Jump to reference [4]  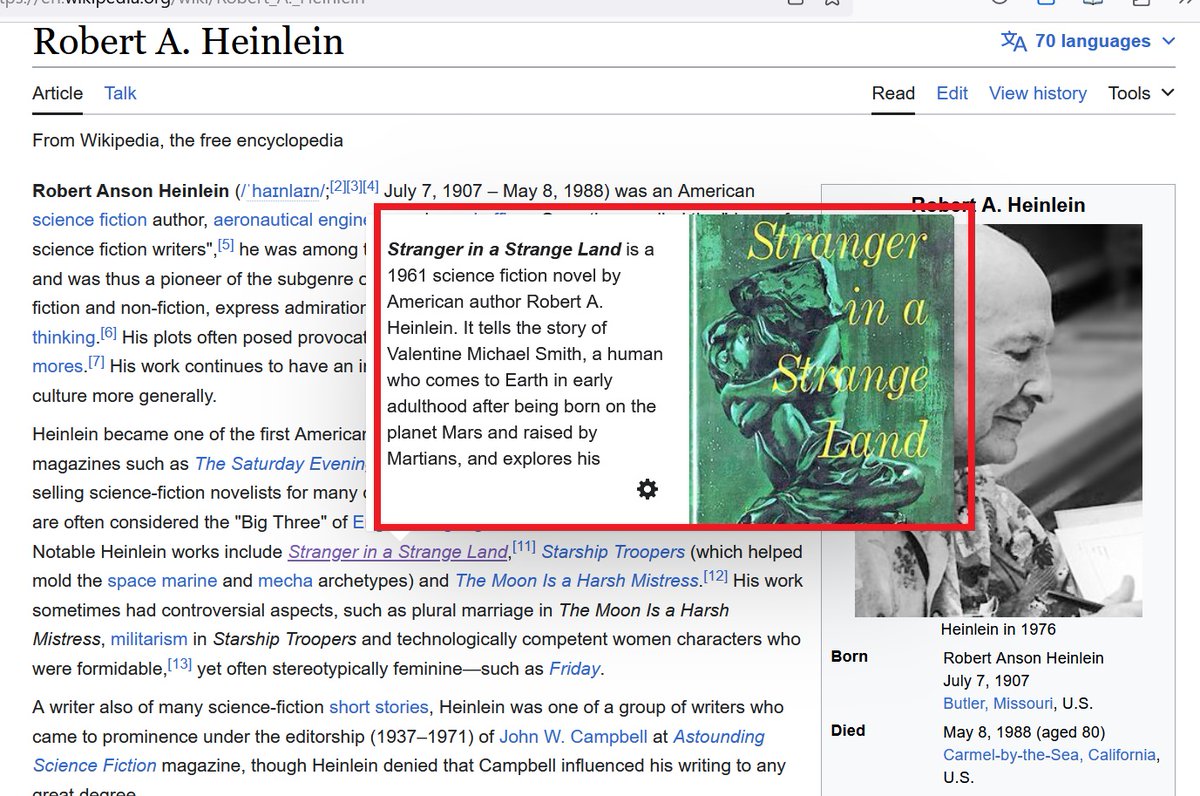click(371, 186)
